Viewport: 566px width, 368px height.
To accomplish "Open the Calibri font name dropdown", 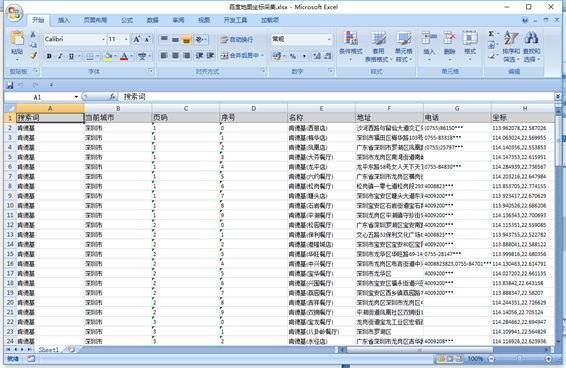I will point(75,39).
